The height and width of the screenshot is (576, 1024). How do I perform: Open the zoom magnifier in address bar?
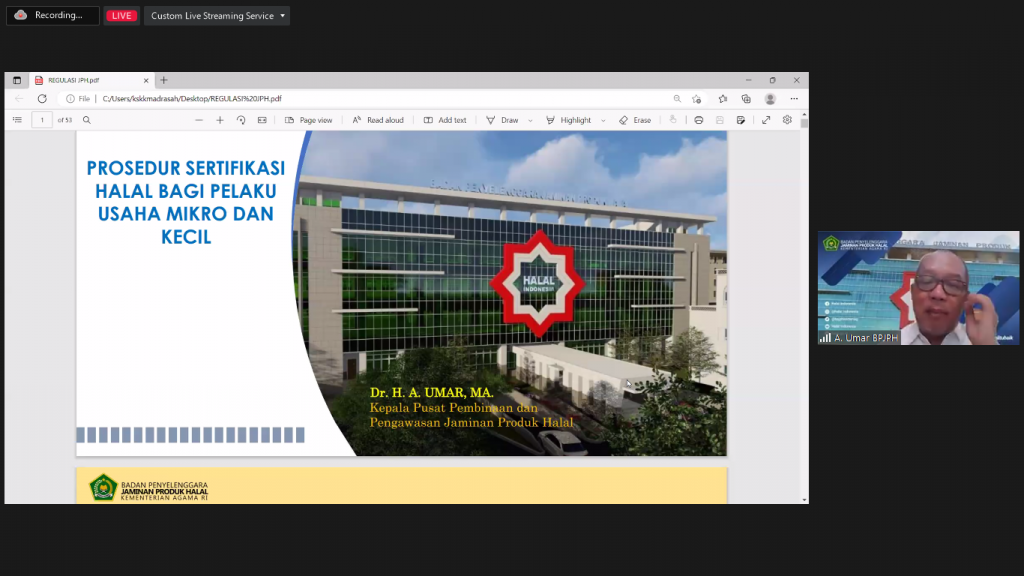click(677, 99)
